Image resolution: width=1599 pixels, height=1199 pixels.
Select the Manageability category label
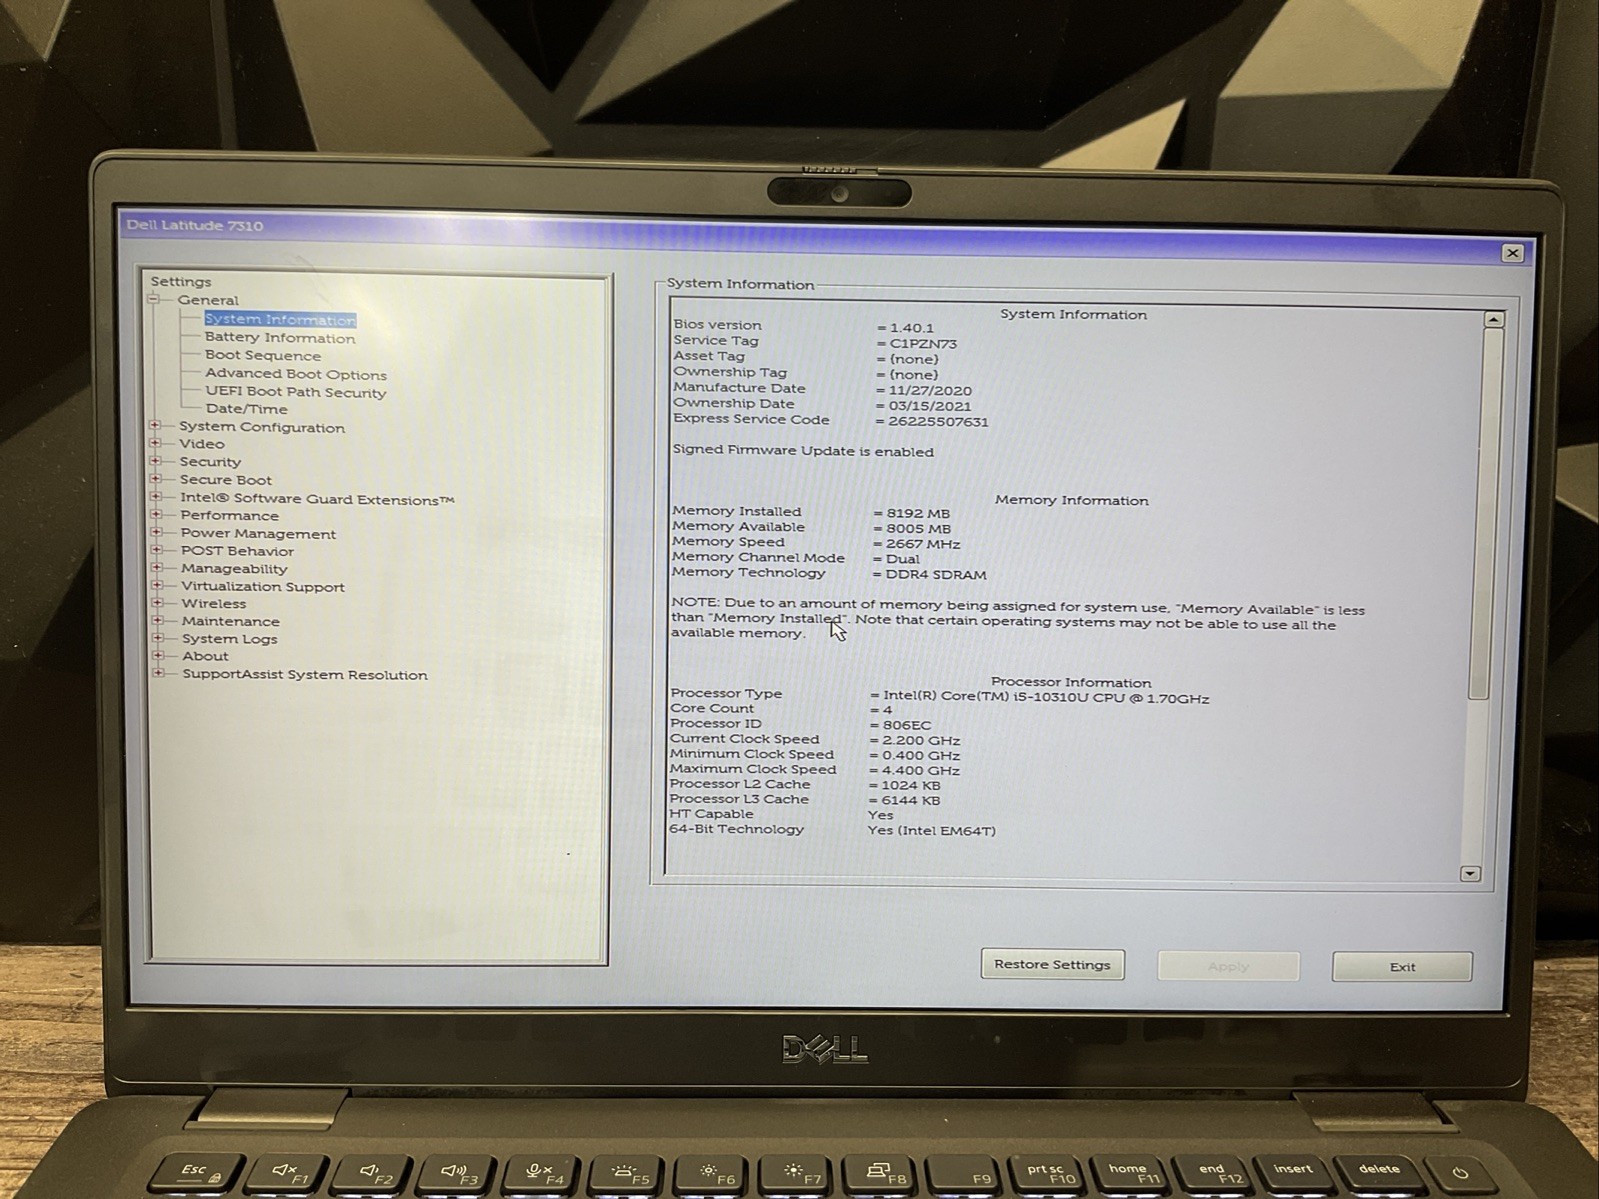[x=234, y=569]
